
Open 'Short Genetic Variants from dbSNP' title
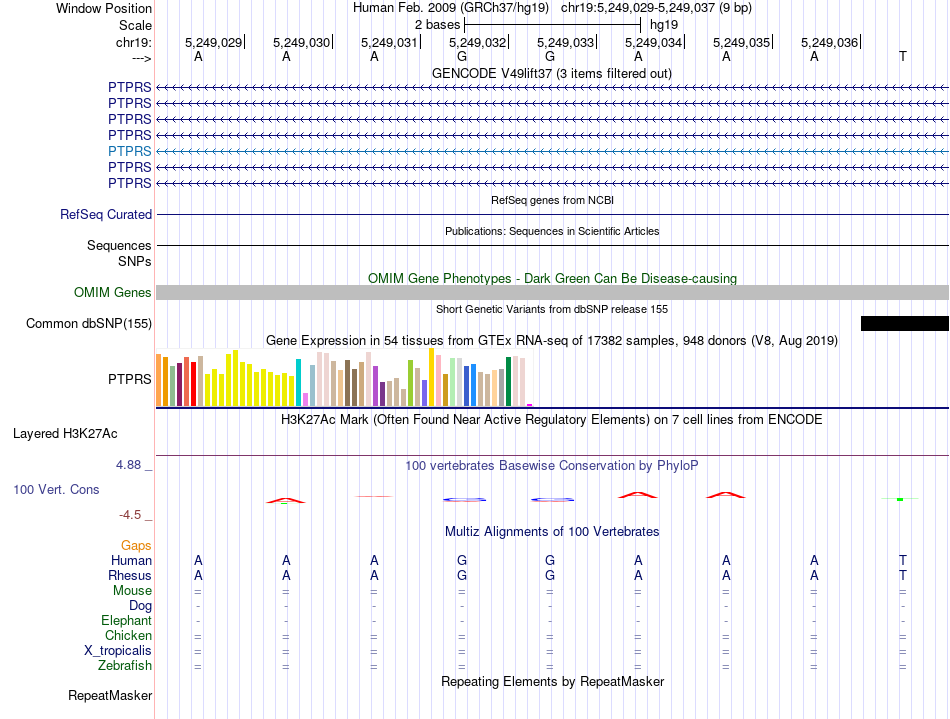click(x=552, y=309)
